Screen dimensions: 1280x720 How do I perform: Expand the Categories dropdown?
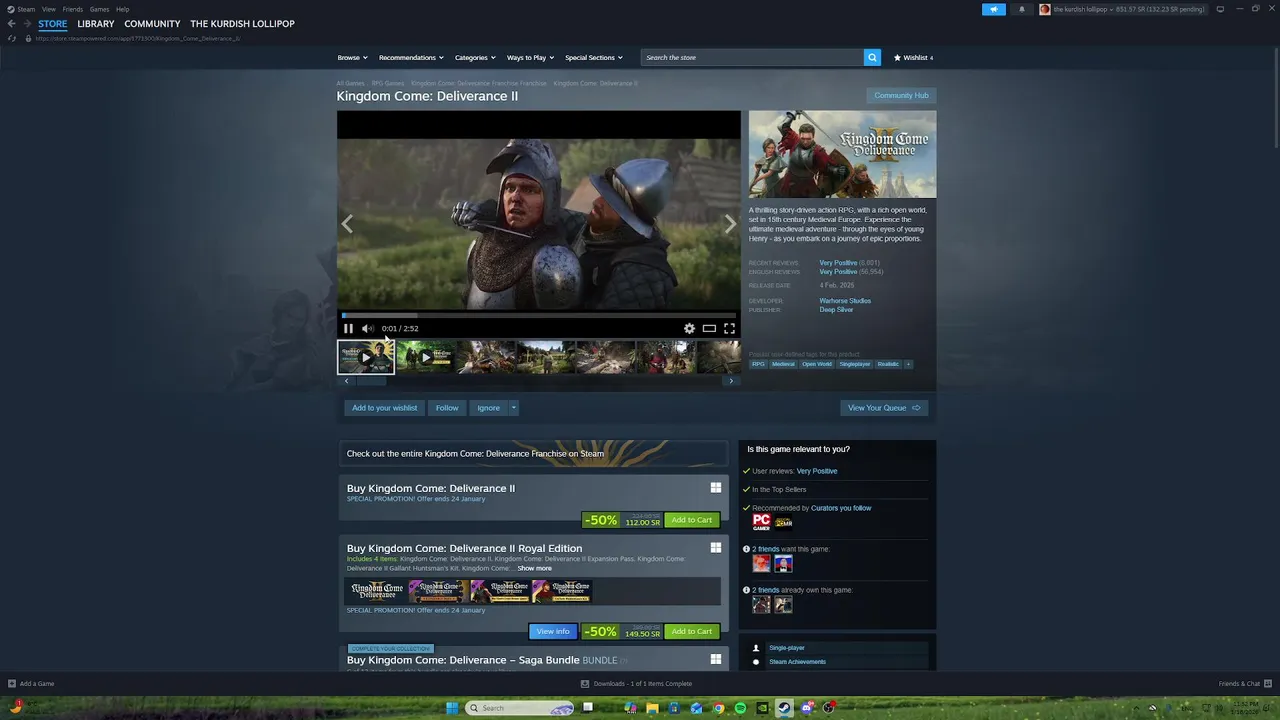pos(475,57)
